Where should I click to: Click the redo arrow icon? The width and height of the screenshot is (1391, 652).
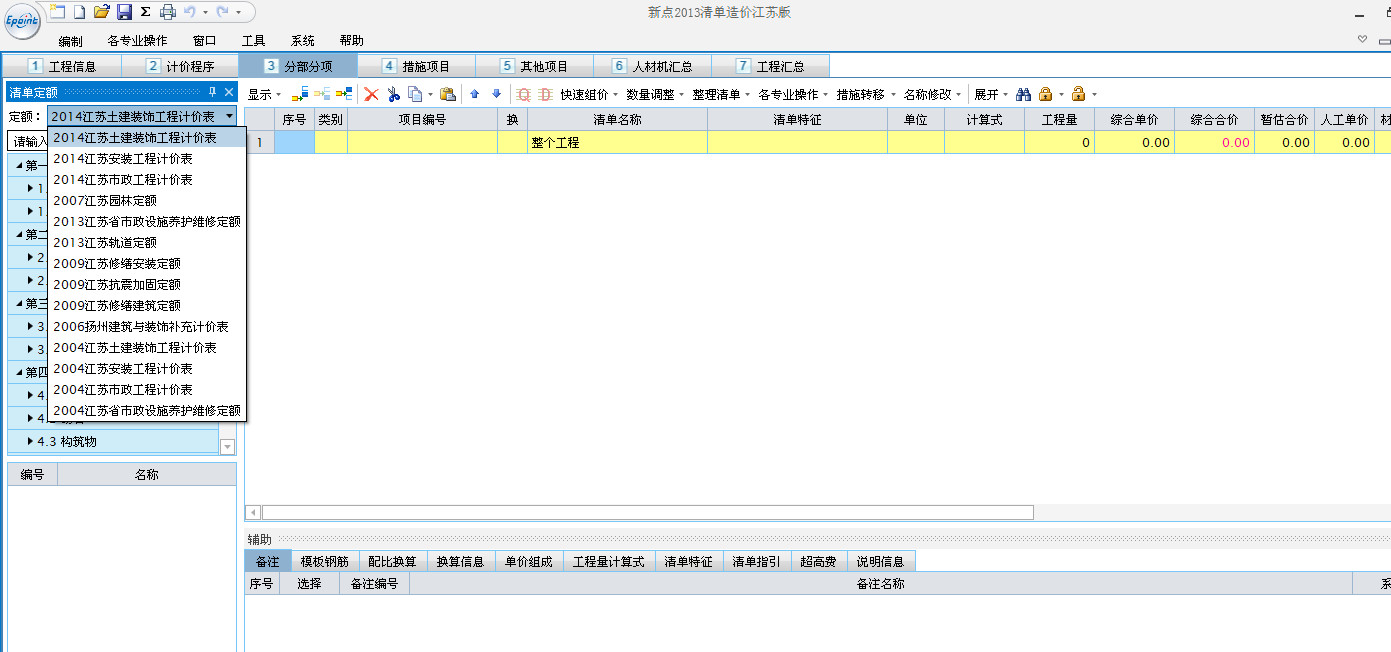pos(222,12)
